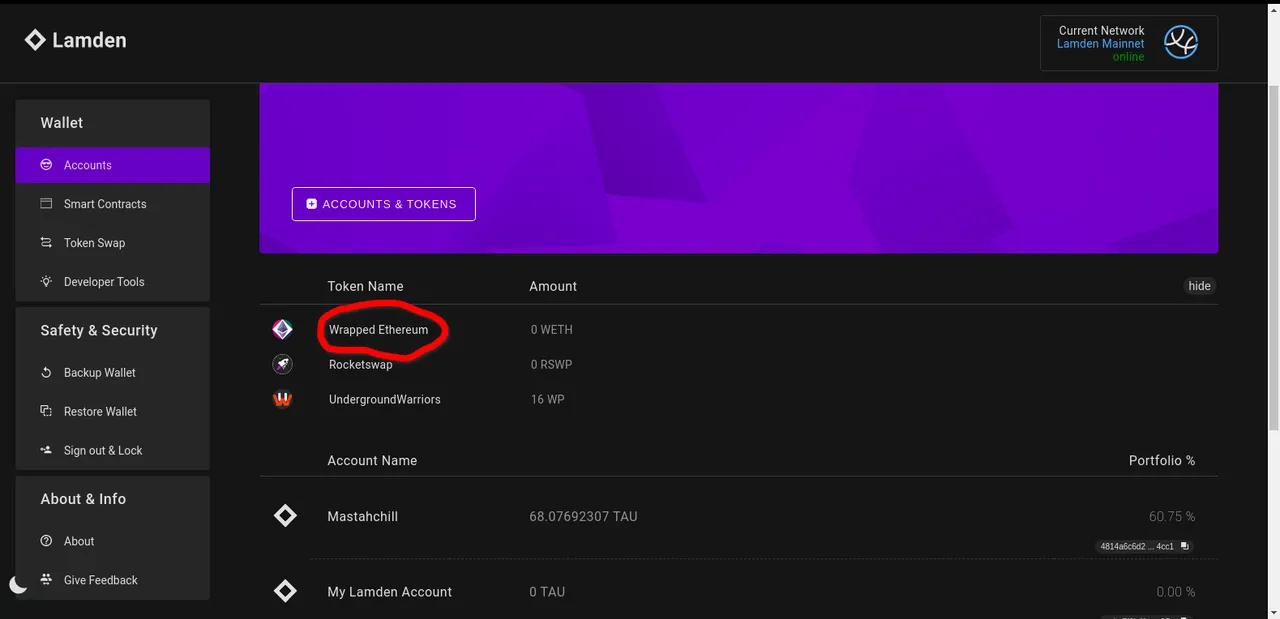Click the Give Feedback people icon

pyautogui.click(x=46, y=580)
